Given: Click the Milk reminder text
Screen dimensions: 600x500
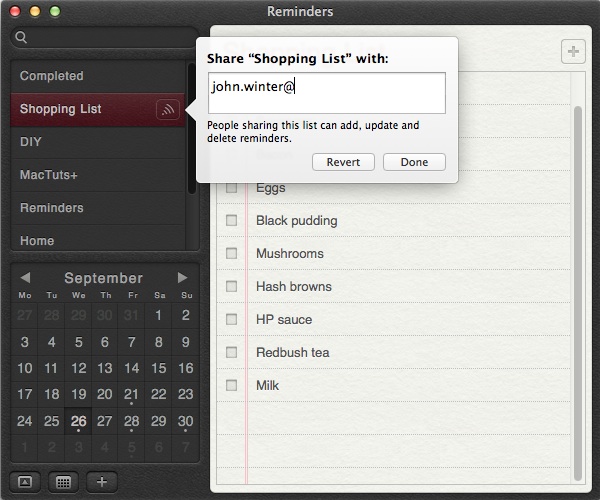Looking at the screenshot, I should pos(267,385).
